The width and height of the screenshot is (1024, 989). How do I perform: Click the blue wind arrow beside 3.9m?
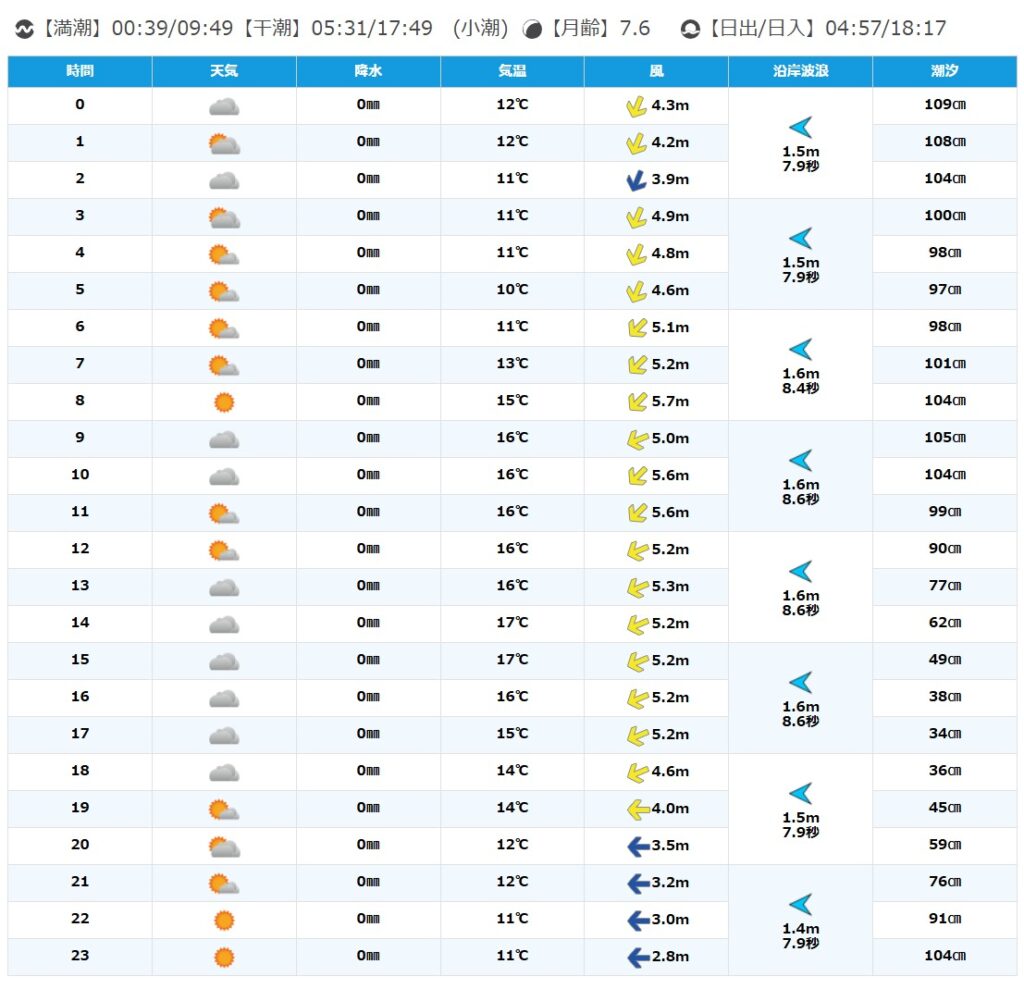tap(635, 180)
